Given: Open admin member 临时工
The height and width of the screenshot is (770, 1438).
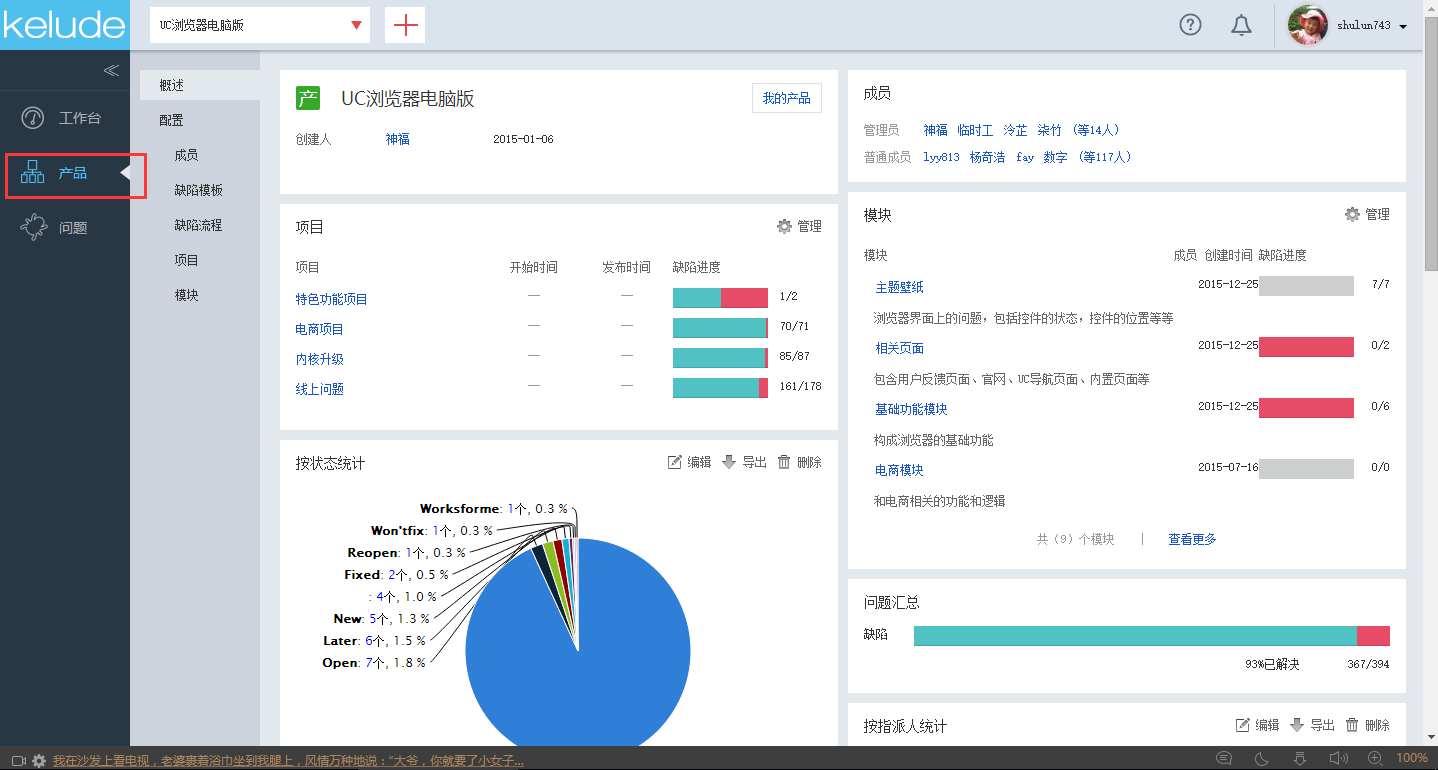Looking at the screenshot, I should point(975,130).
